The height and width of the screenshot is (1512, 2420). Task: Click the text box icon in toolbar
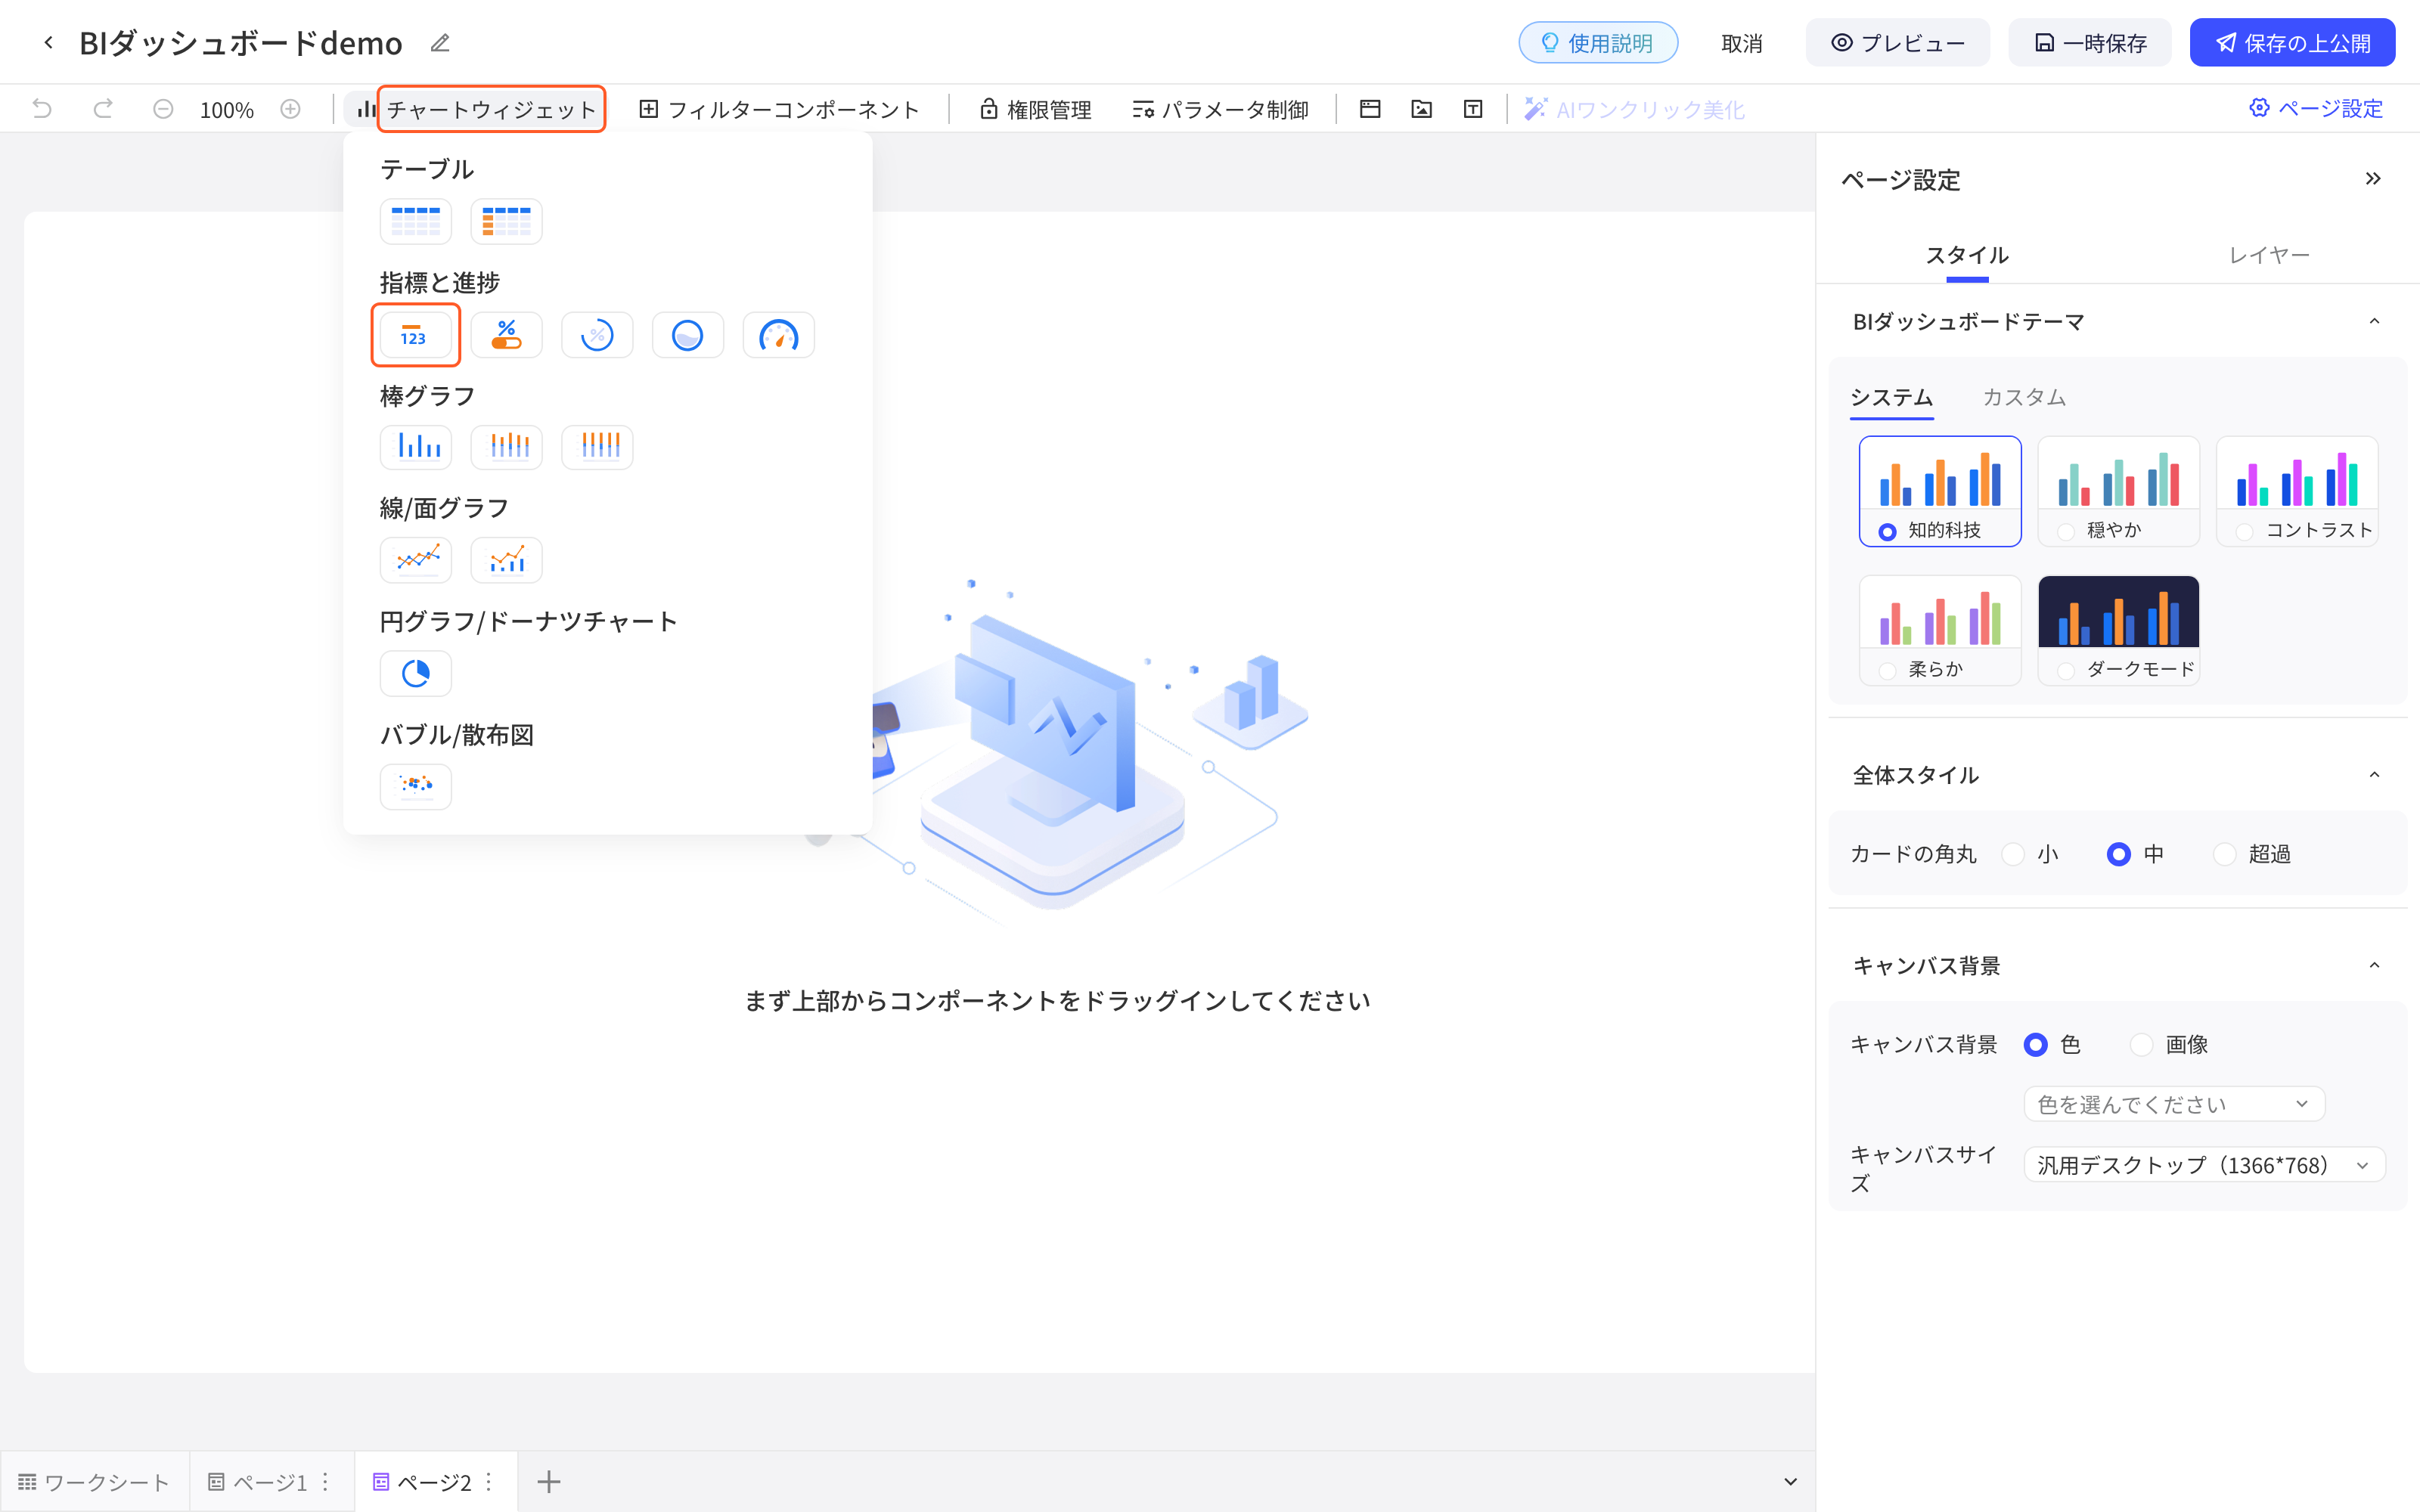click(x=1473, y=109)
